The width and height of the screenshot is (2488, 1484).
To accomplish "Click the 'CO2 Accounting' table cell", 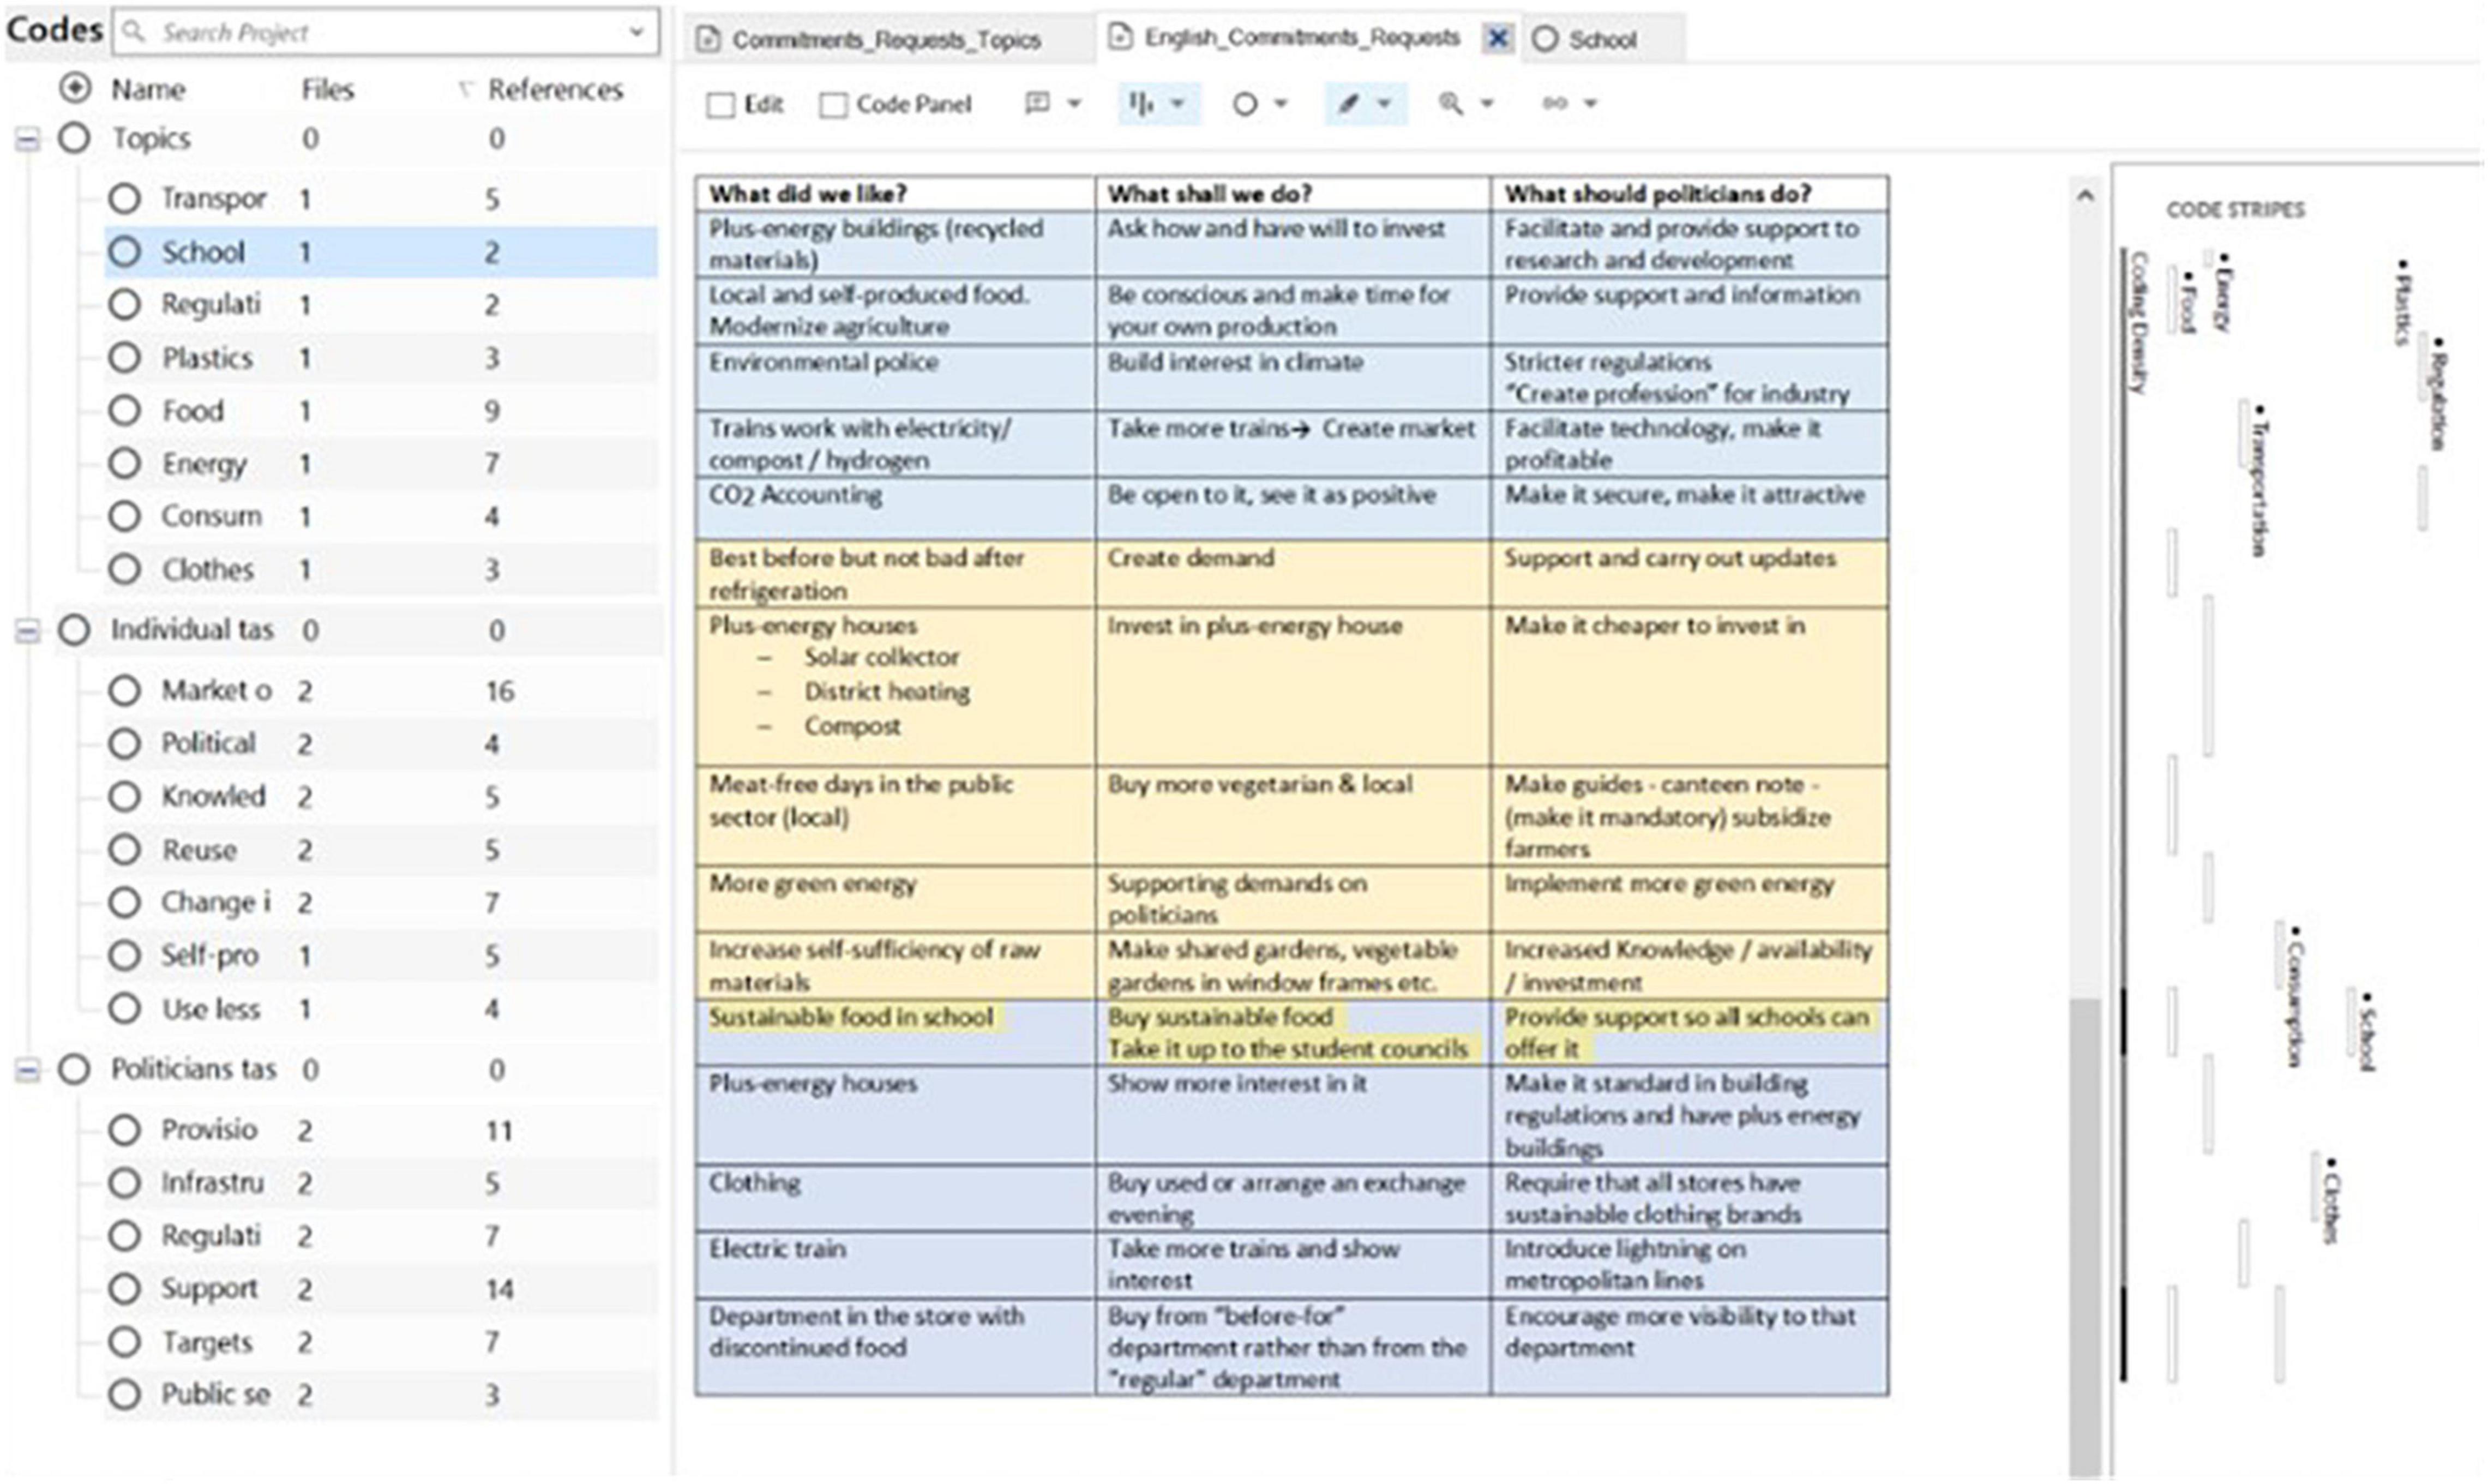I will click(895, 509).
